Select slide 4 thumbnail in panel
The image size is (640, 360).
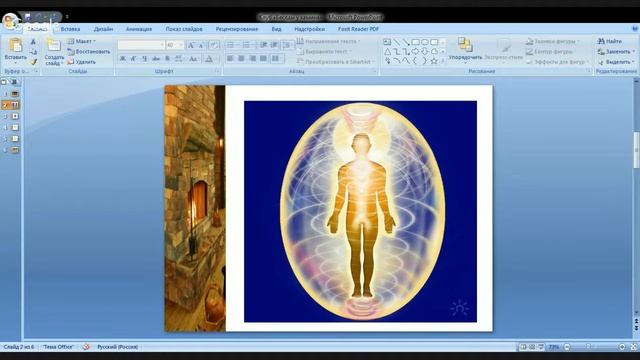[15, 128]
